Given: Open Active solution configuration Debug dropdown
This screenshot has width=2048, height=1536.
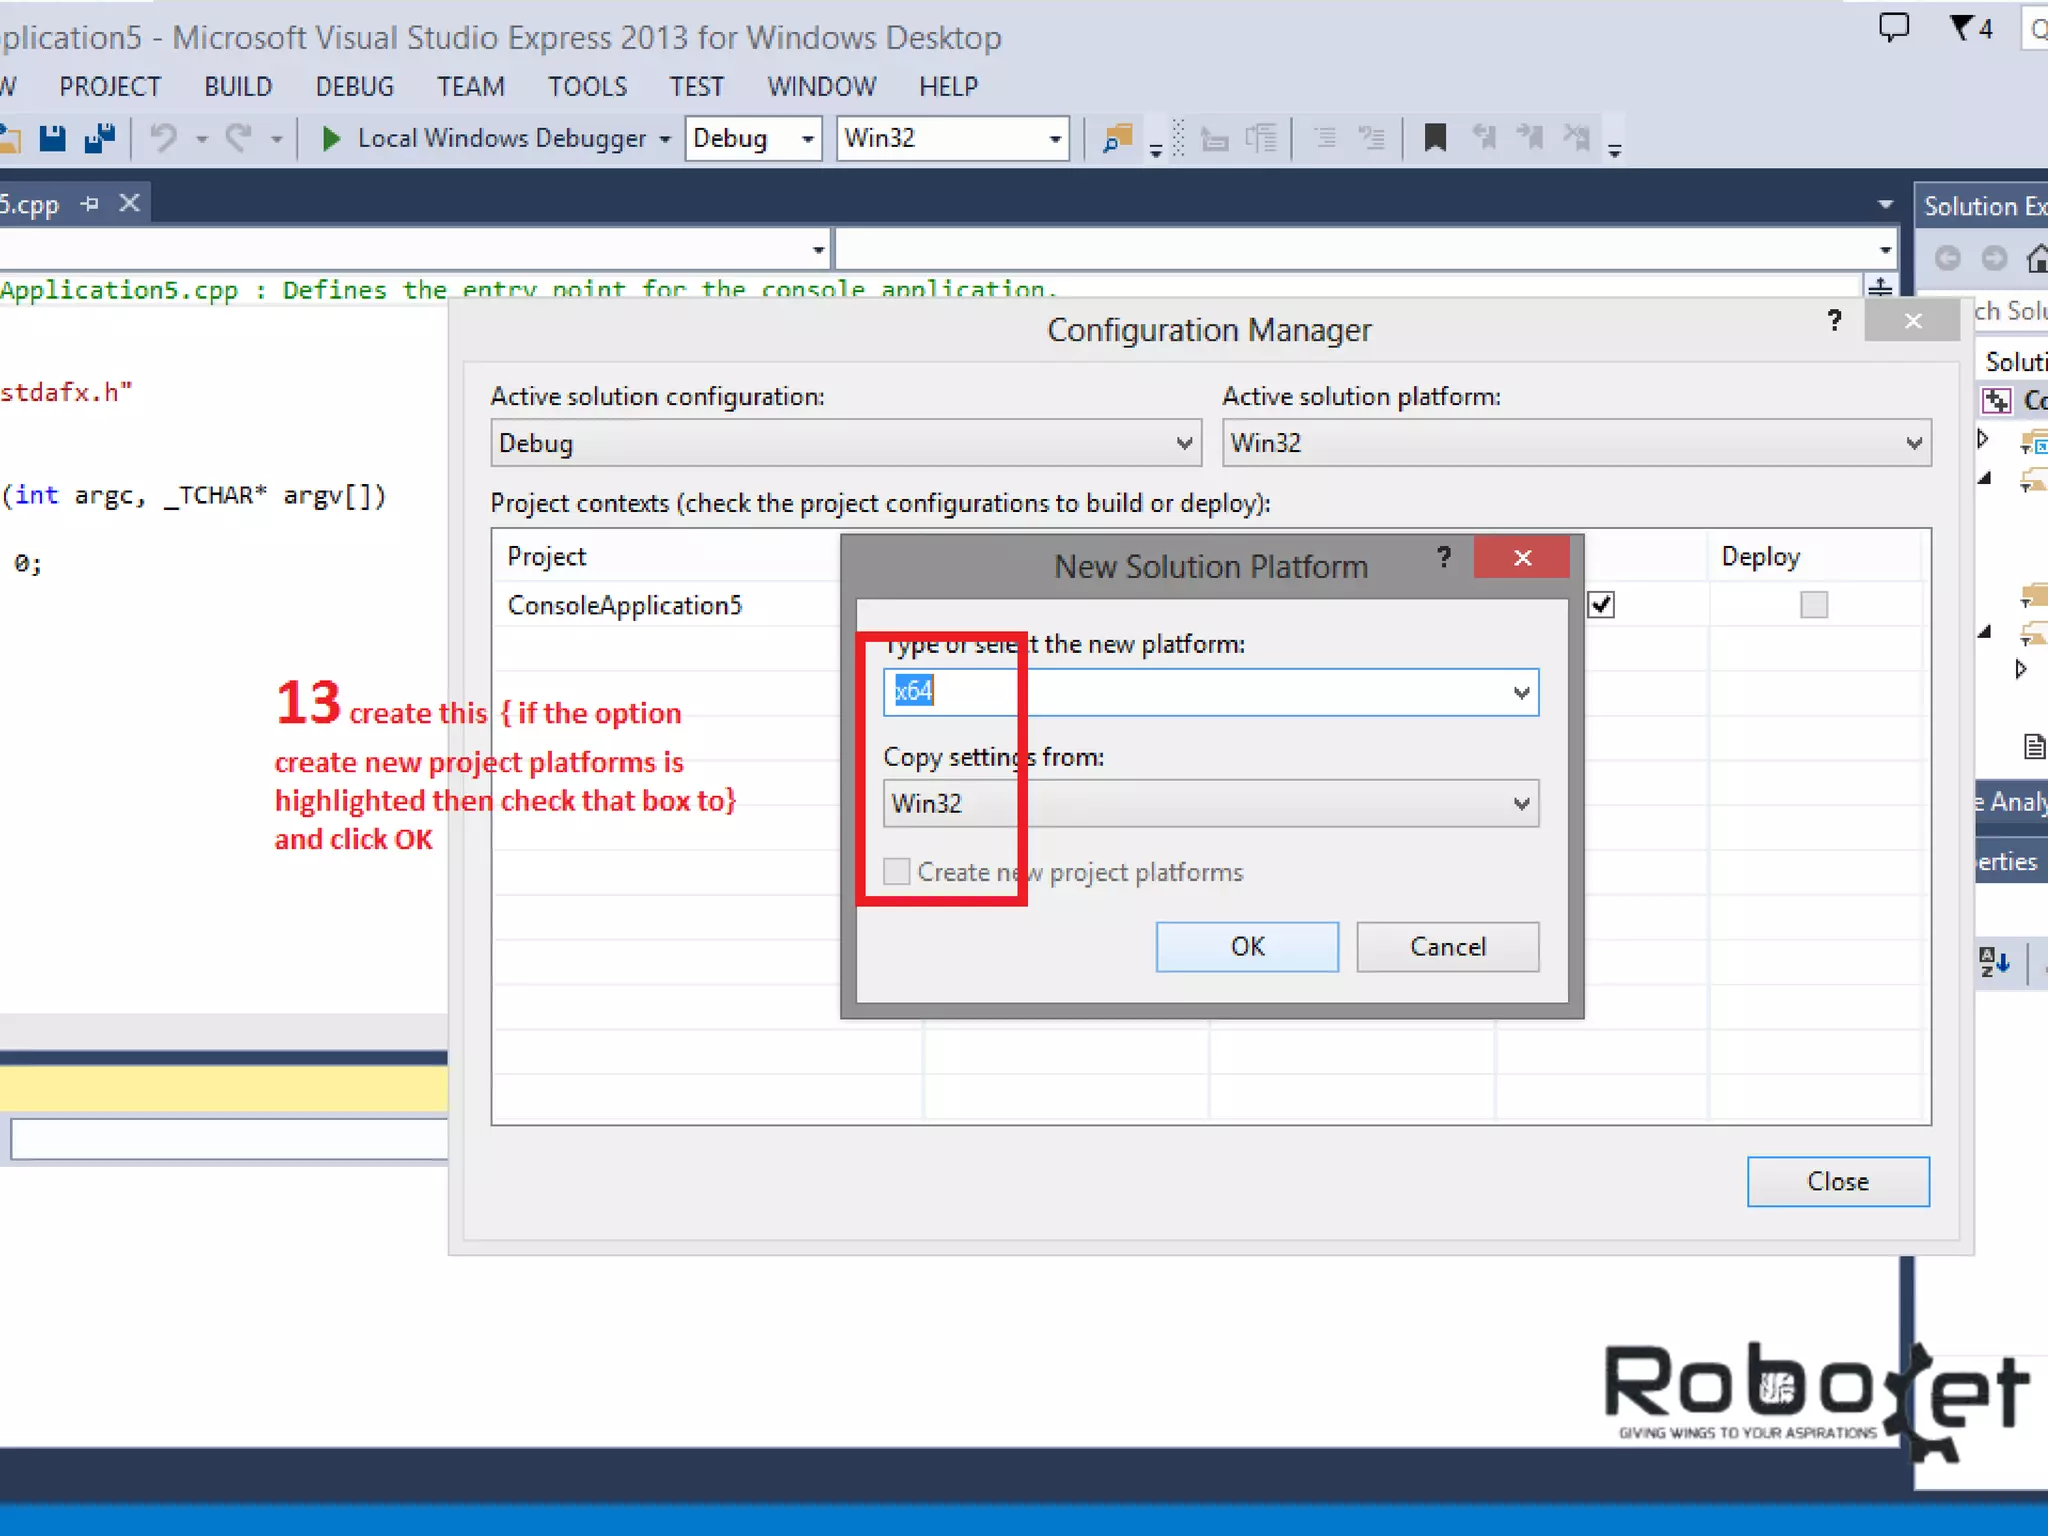Looking at the screenshot, I should tap(1184, 443).
